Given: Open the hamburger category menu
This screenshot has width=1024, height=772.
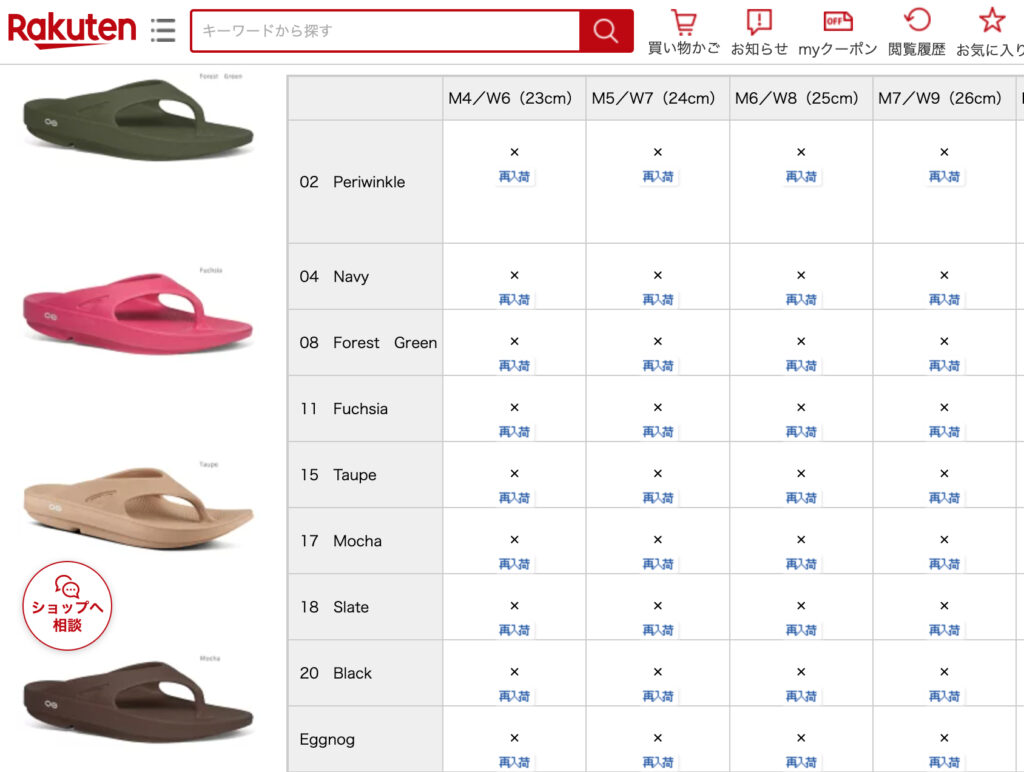Looking at the screenshot, I should coord(163,30).
